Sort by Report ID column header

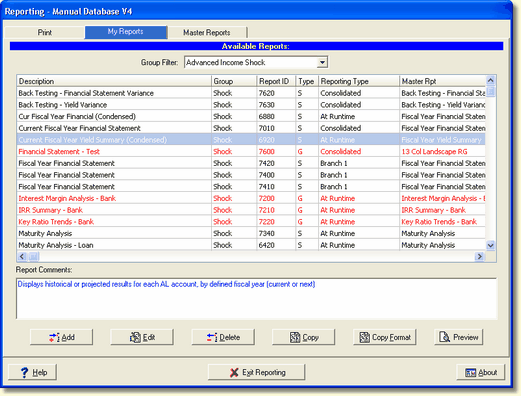coord(276,81)
